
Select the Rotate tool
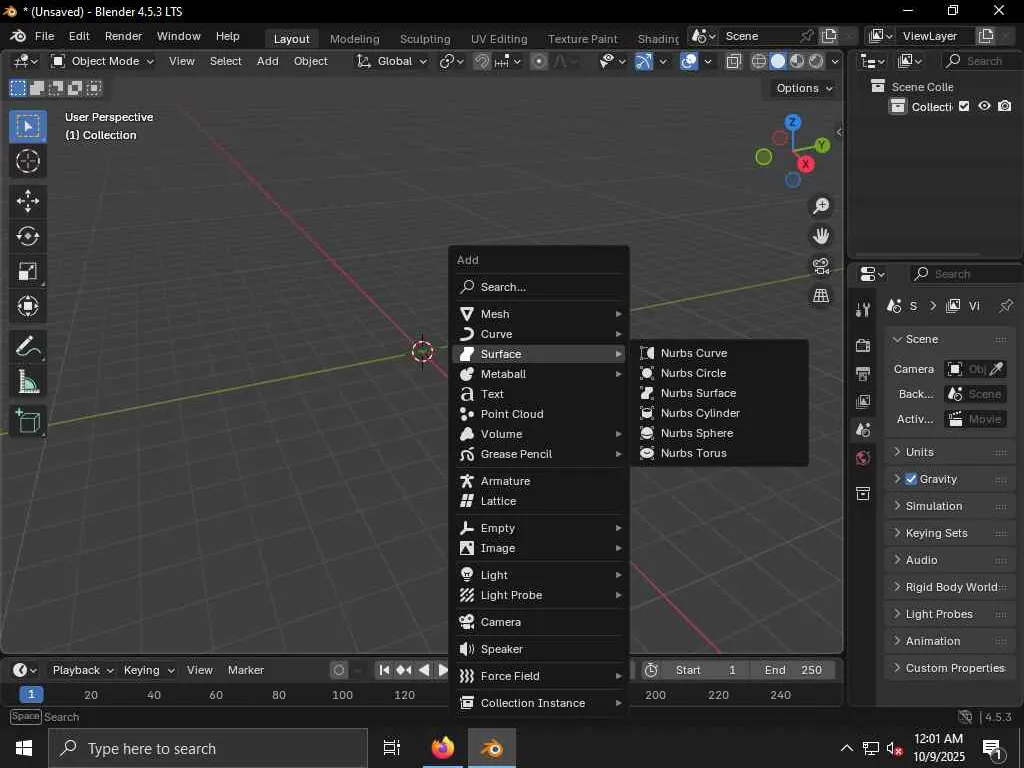tap(27, 236)
